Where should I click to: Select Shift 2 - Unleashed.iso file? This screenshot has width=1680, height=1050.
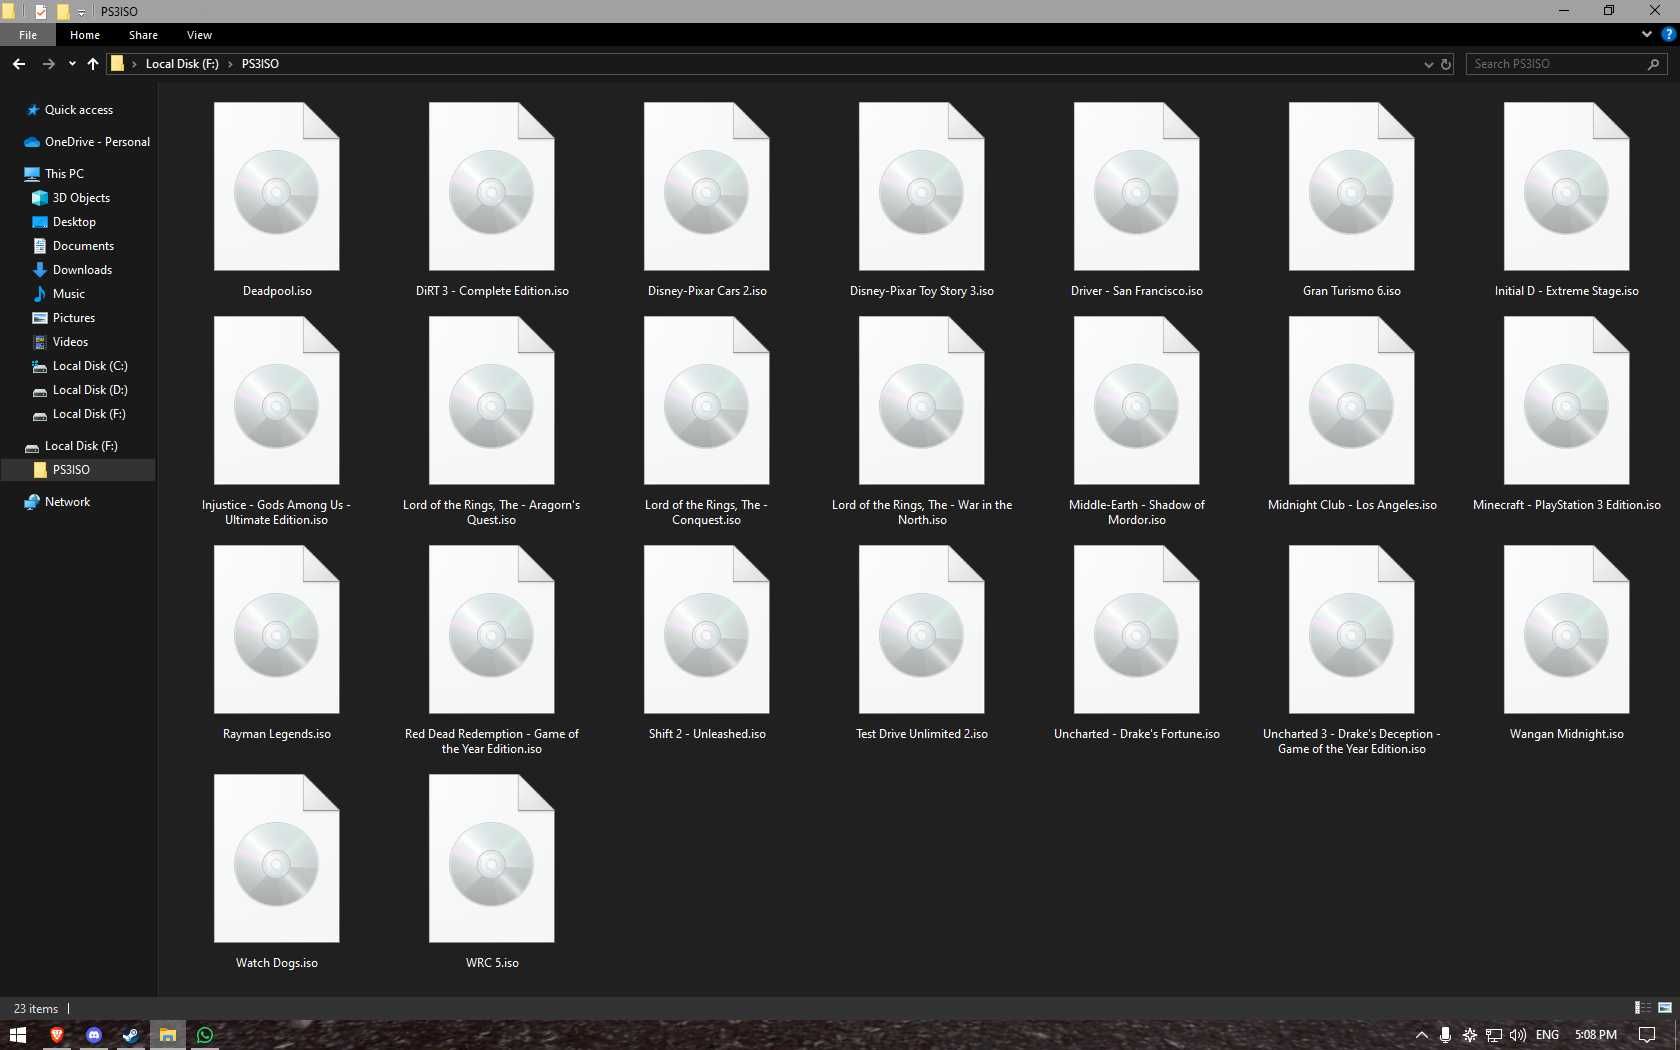click(706, 629)
